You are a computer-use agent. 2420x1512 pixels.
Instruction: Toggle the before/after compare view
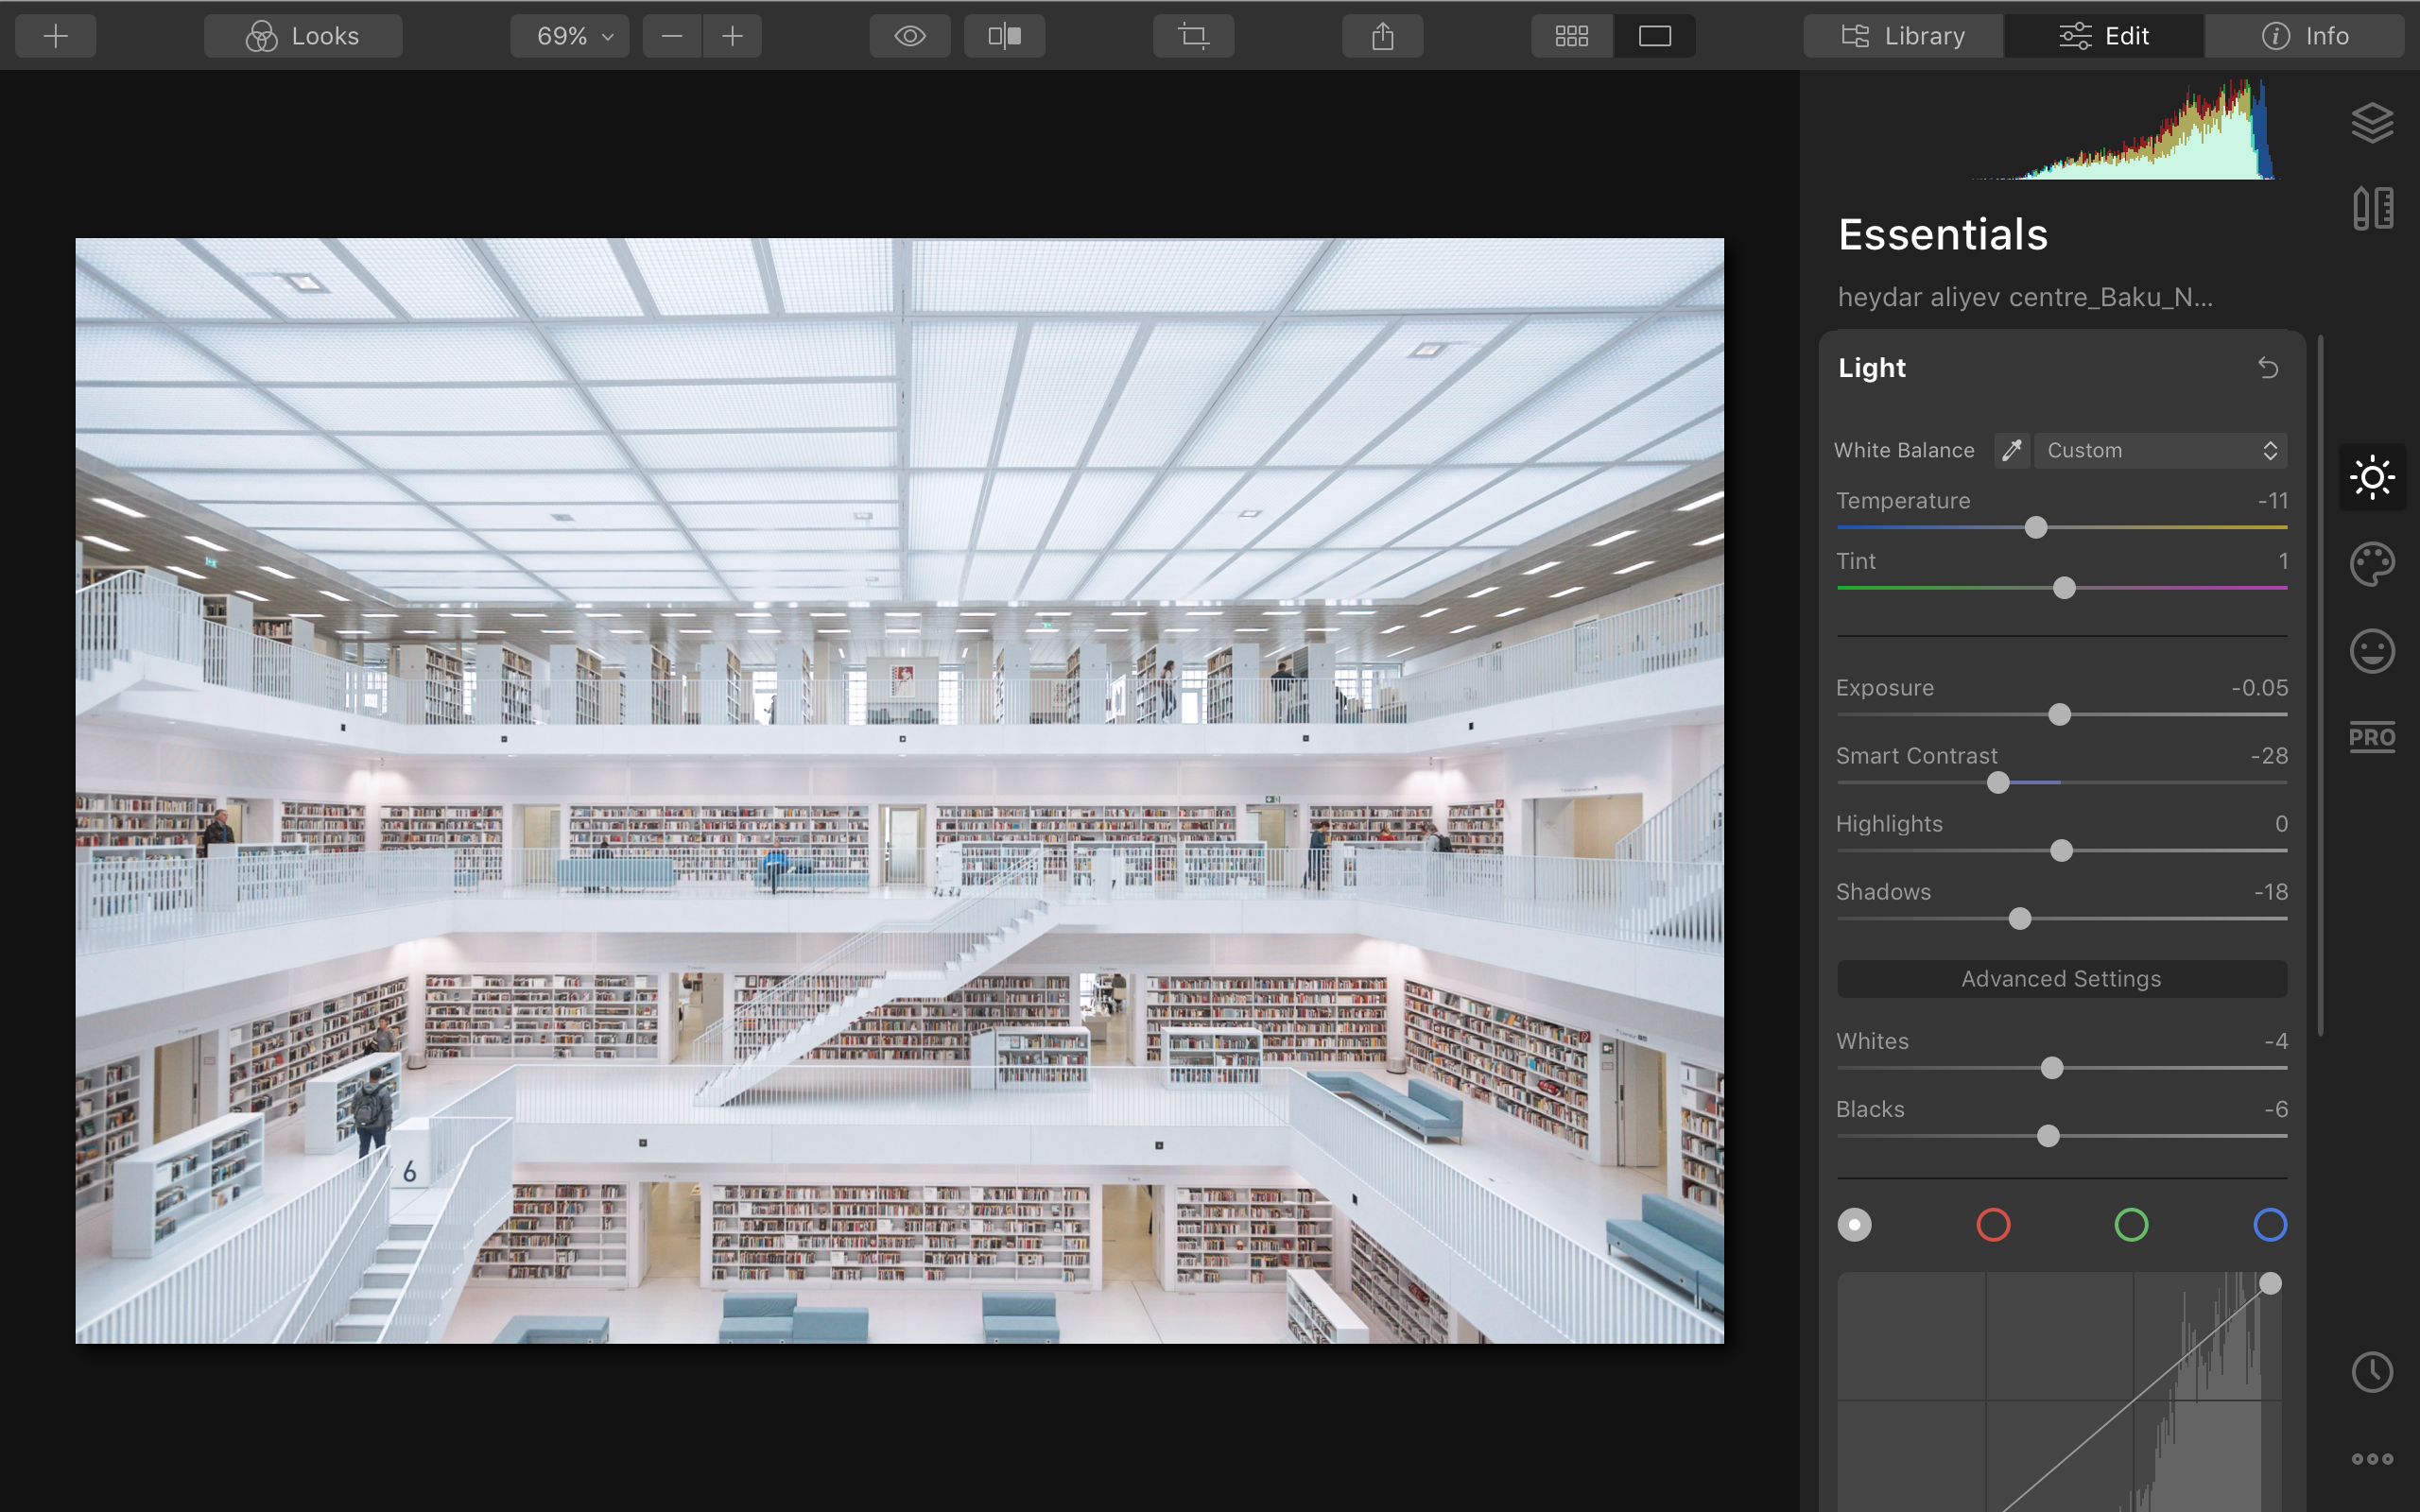pyautogui.click(x=1004, y=36)
